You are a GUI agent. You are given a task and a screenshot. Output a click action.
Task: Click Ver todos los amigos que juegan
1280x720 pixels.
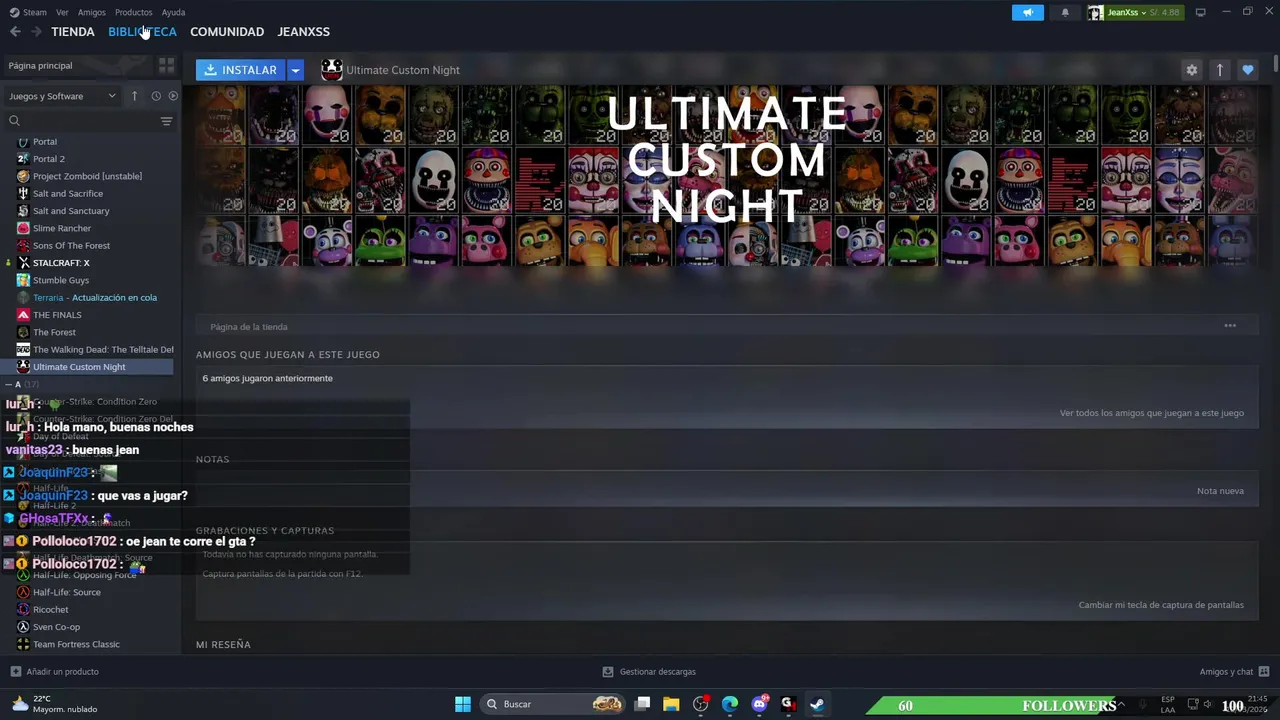[1152, 413]
